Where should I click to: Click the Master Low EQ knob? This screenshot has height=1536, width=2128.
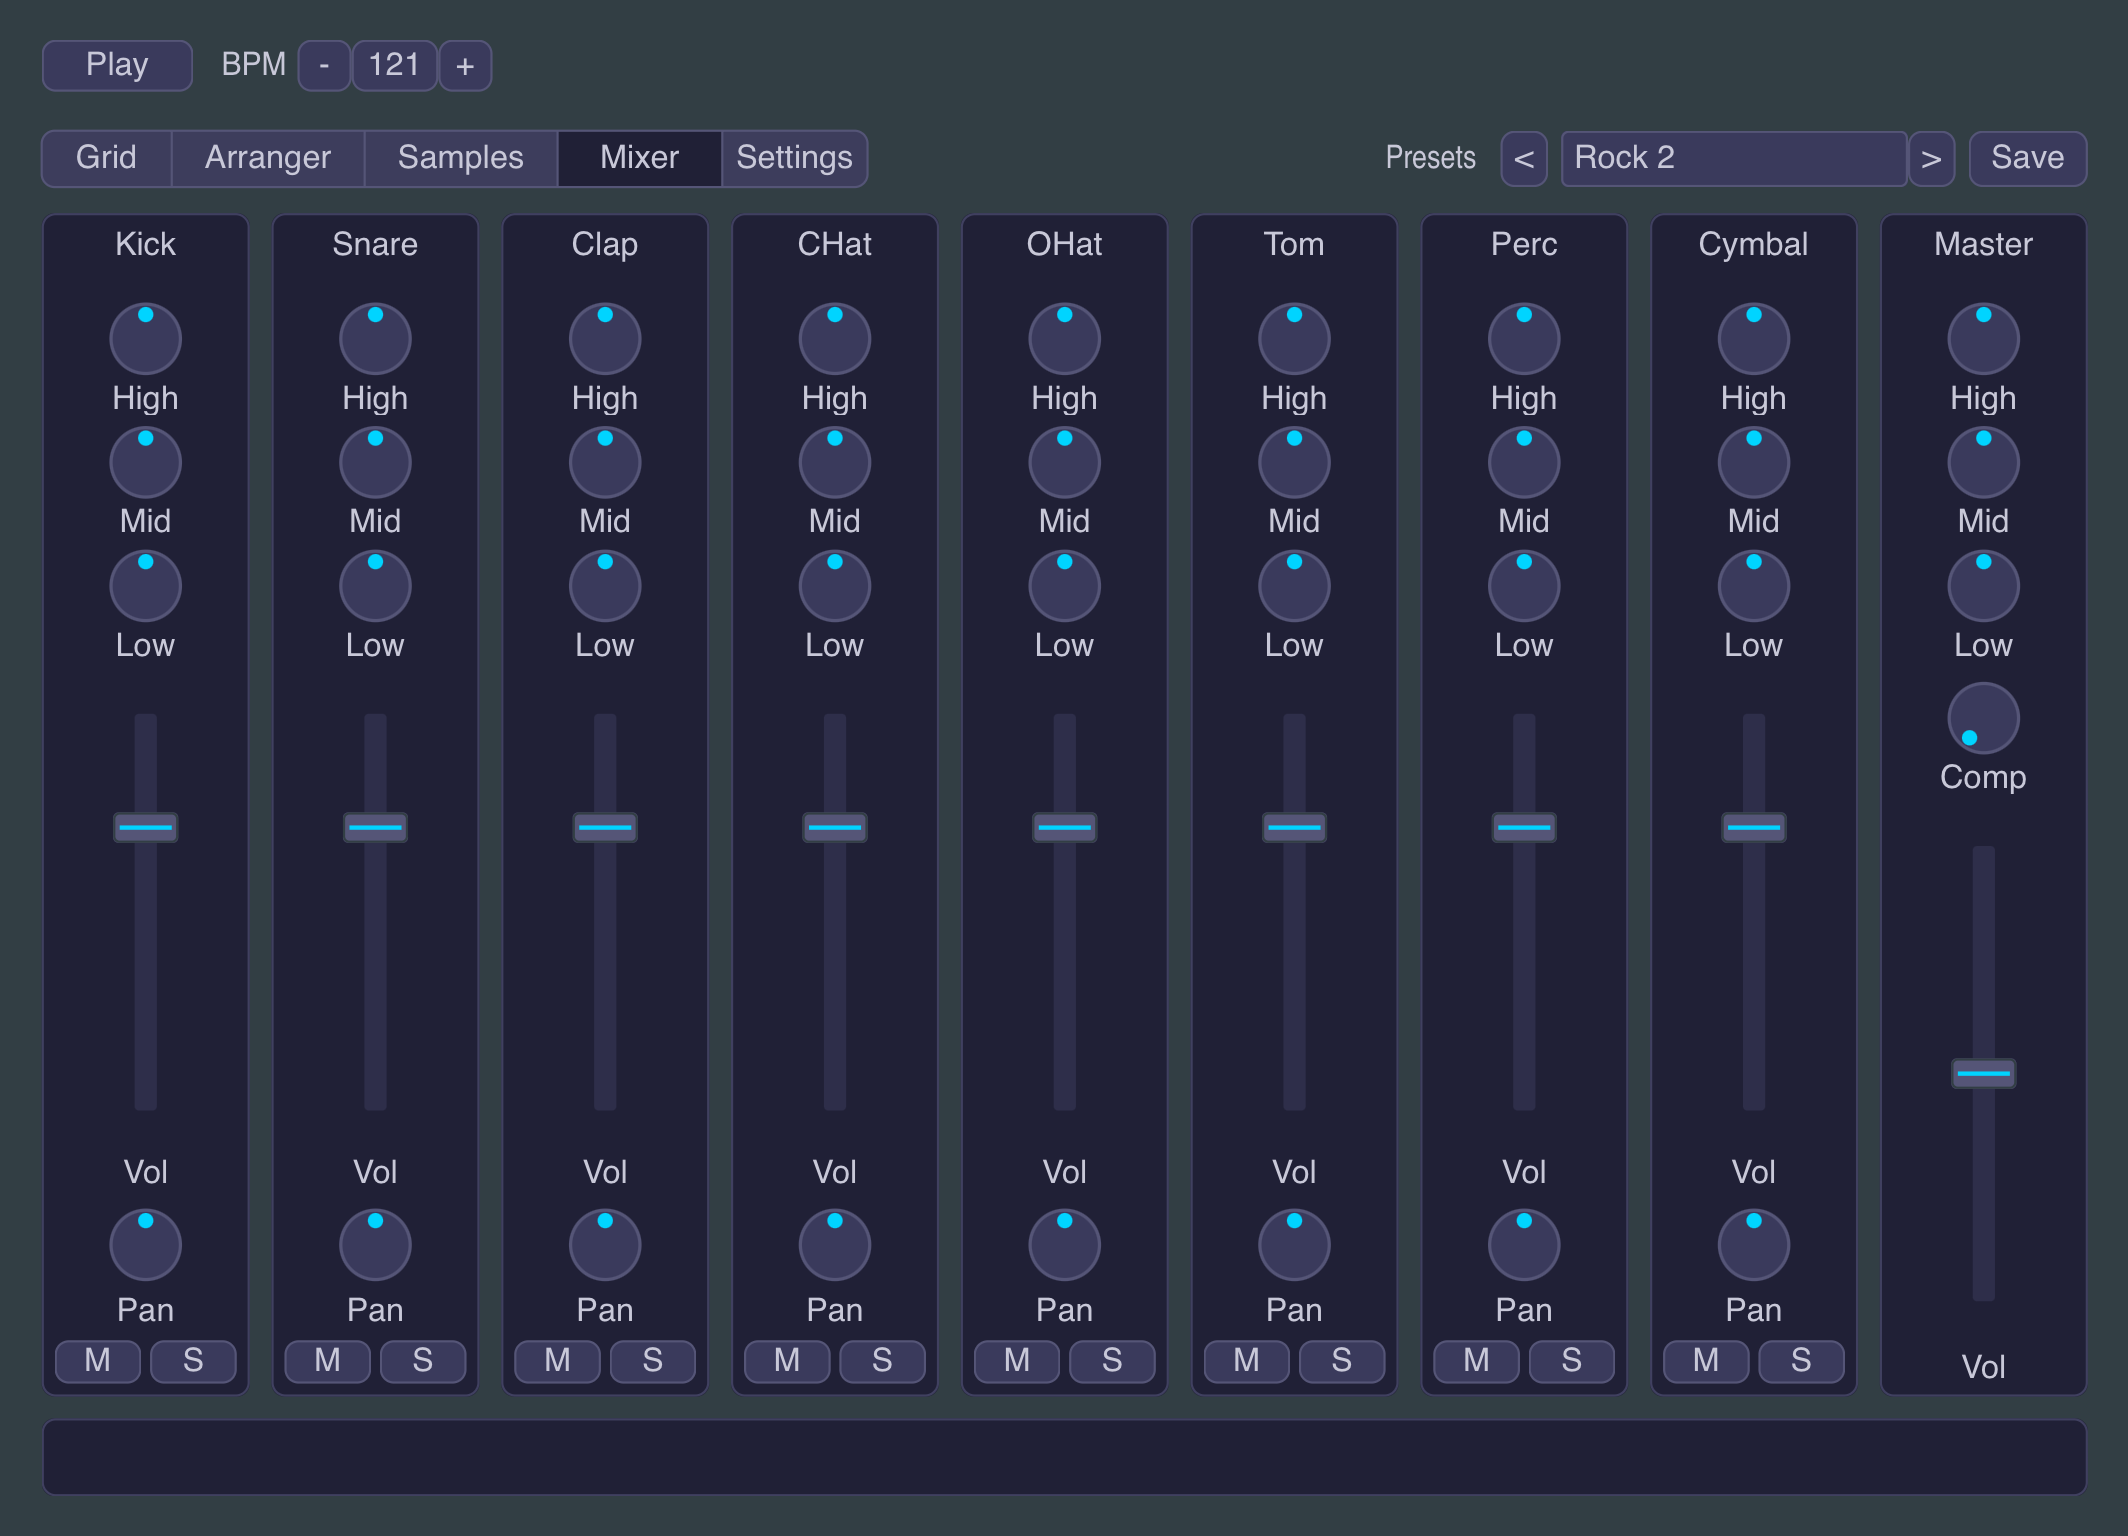coord(1984,586)
